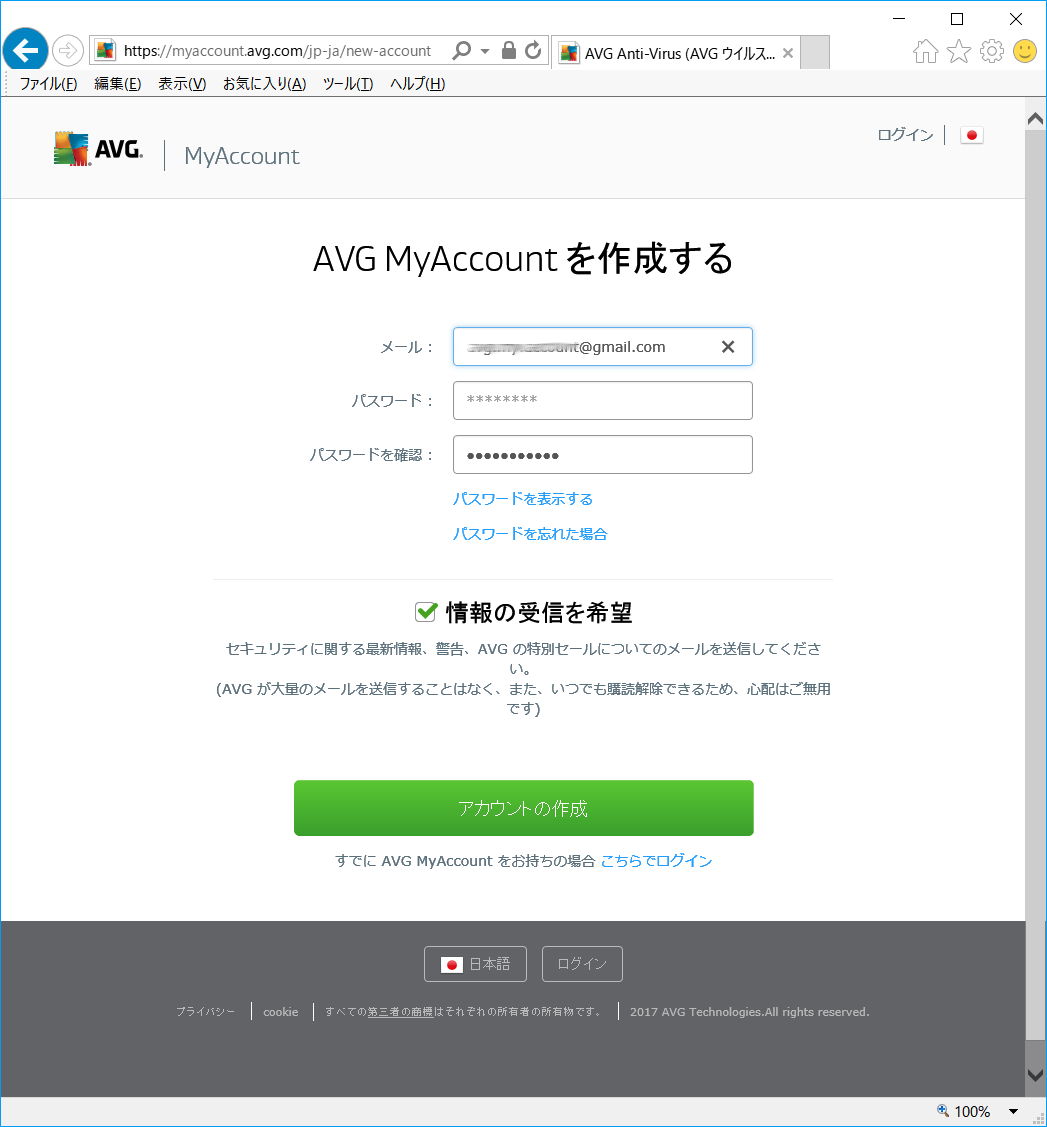The width and height of the screenshot is (1047, 1127).
Task: Click the smiley feedback icon
Action: pyautogui.click(x=1025, y=51)
